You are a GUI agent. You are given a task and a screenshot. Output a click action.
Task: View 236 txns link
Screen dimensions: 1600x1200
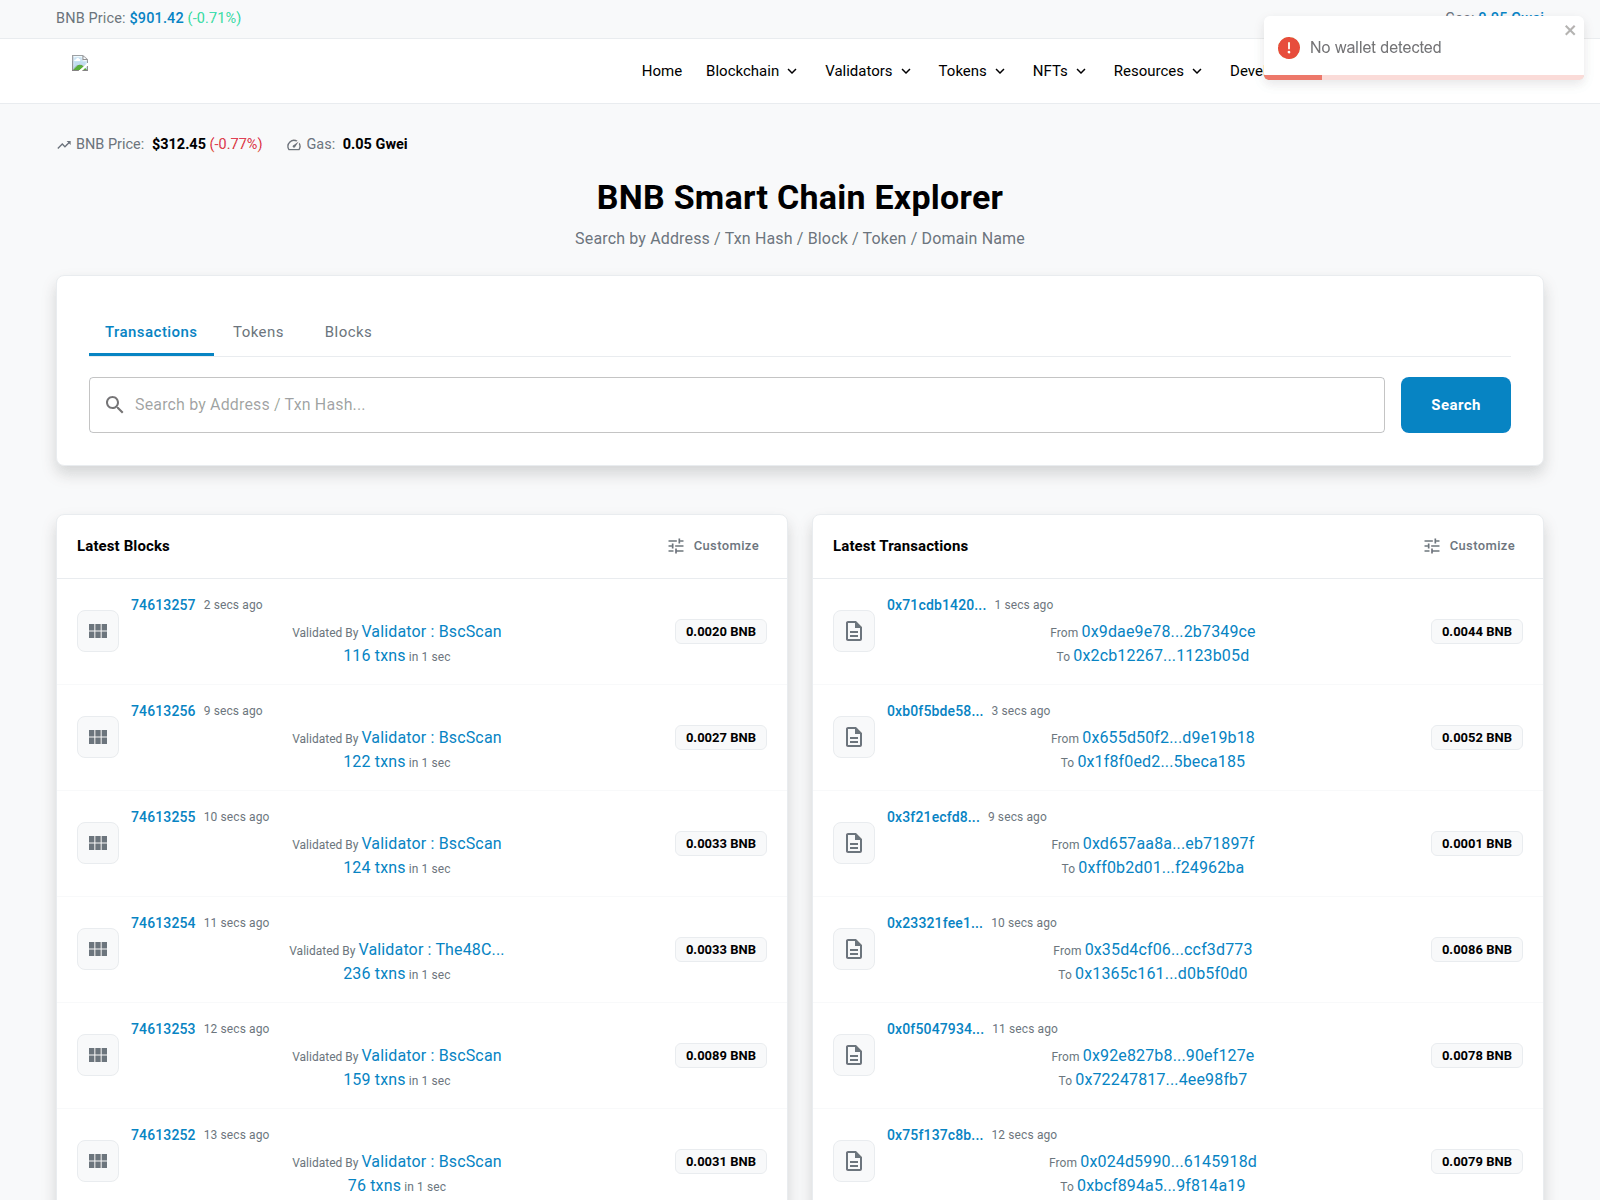click(374, 974)
